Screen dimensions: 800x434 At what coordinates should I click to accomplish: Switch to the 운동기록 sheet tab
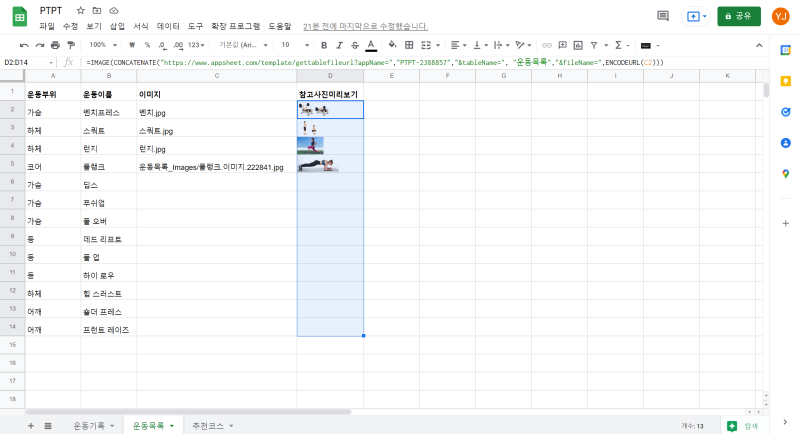[x=93, y=426]
